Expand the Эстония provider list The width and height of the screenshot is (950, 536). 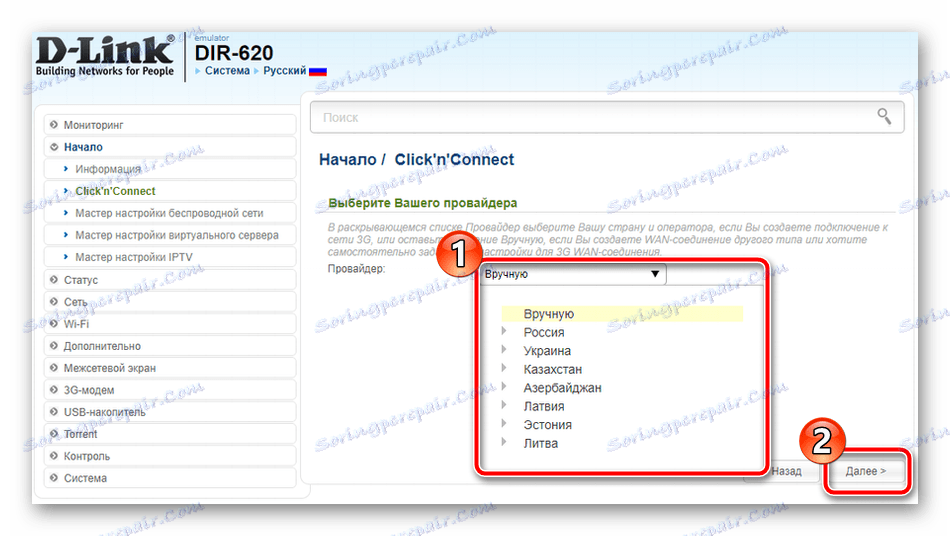coord(503,424)
